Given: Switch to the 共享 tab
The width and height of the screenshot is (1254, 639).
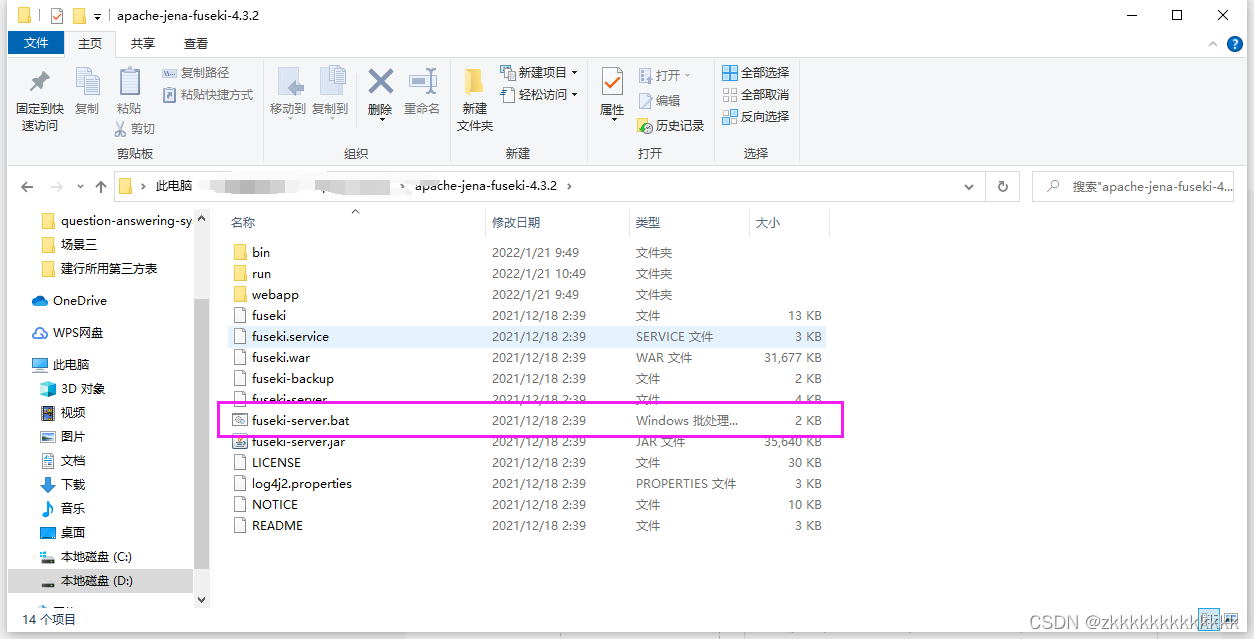Looking at the screenshot, I should point(143,43).
